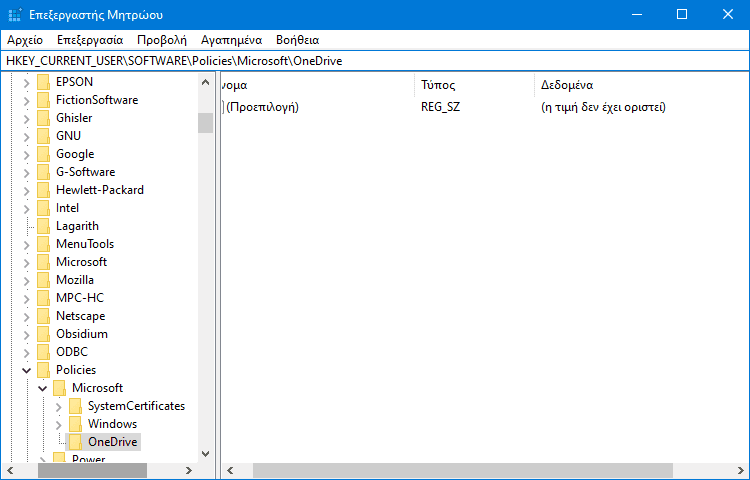Click the values pane scroll-right arrow
This screenshot has width=750, height=480.
click(740, 471)
